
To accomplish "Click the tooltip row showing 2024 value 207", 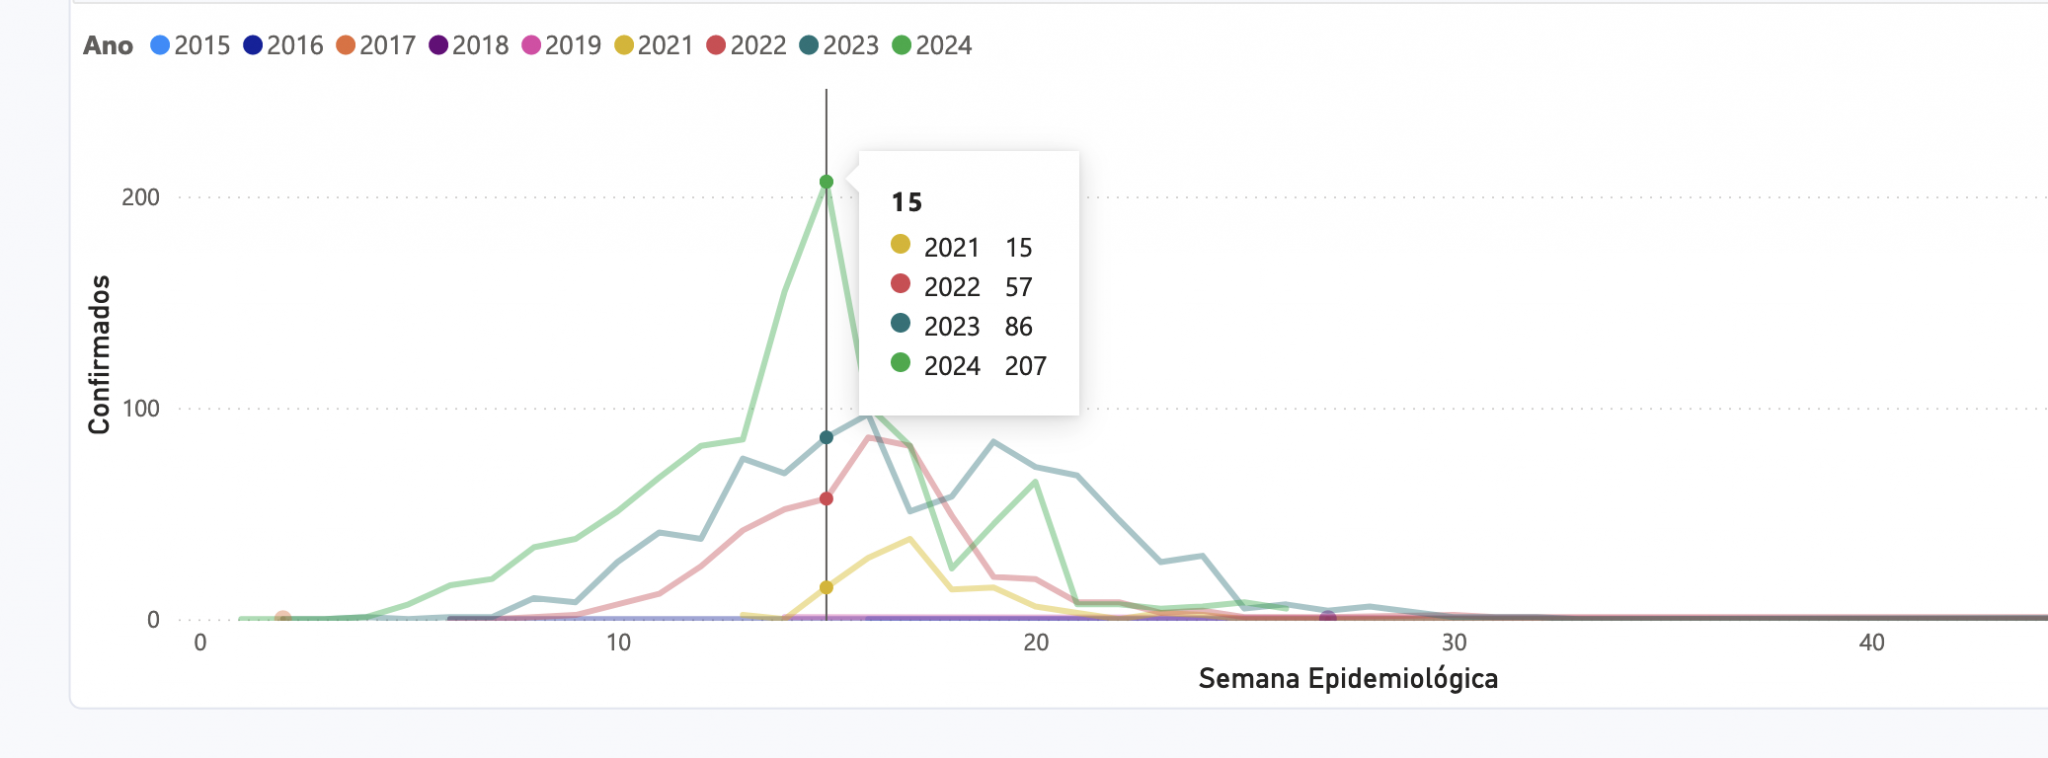I will [968, 366].
